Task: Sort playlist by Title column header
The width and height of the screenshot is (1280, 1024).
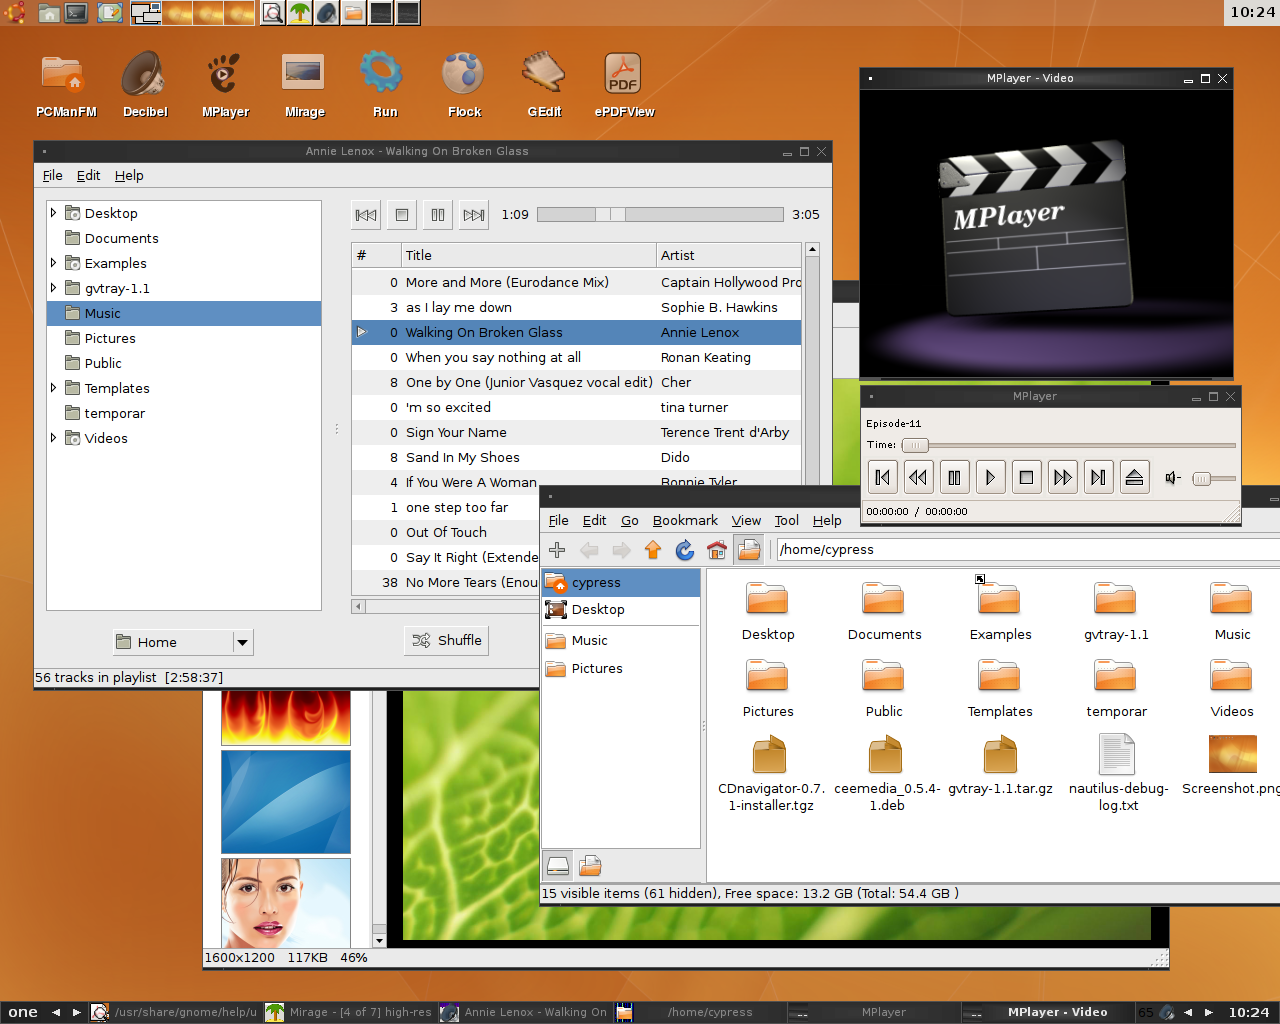Action: 528,255
